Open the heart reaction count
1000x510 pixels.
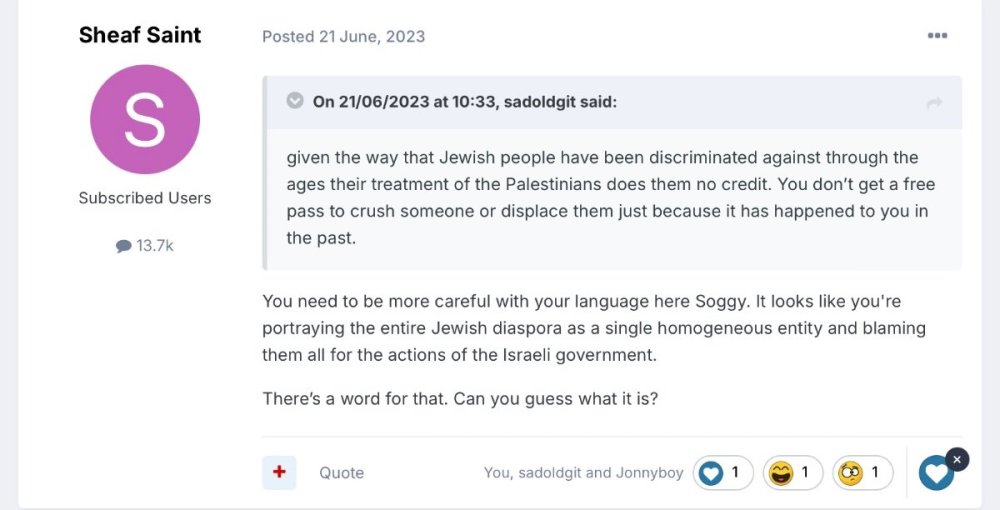pyautogui.click(x=723, y=472)
